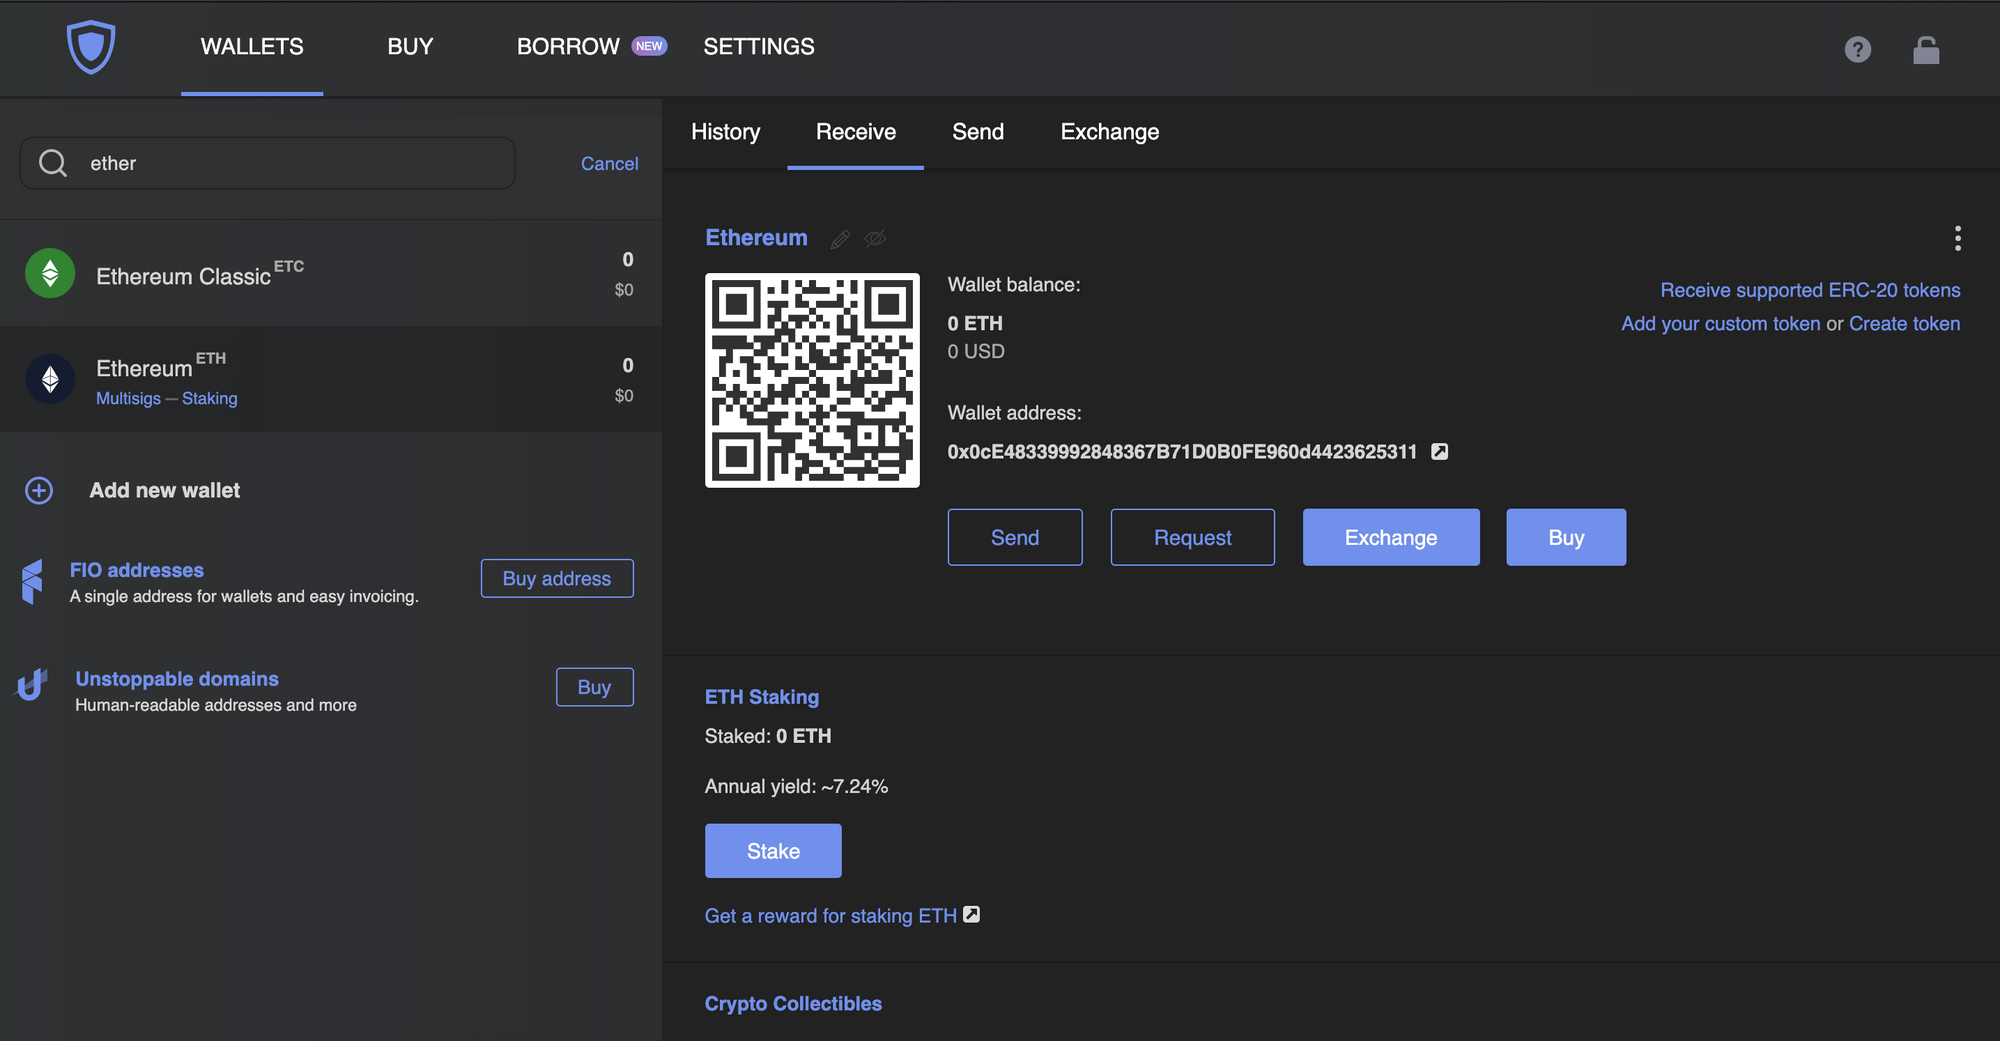Viewport: 2000px width, 1041px height.
Task: Select the Ethereum ETH wallet row
Action: coord(331,379)
